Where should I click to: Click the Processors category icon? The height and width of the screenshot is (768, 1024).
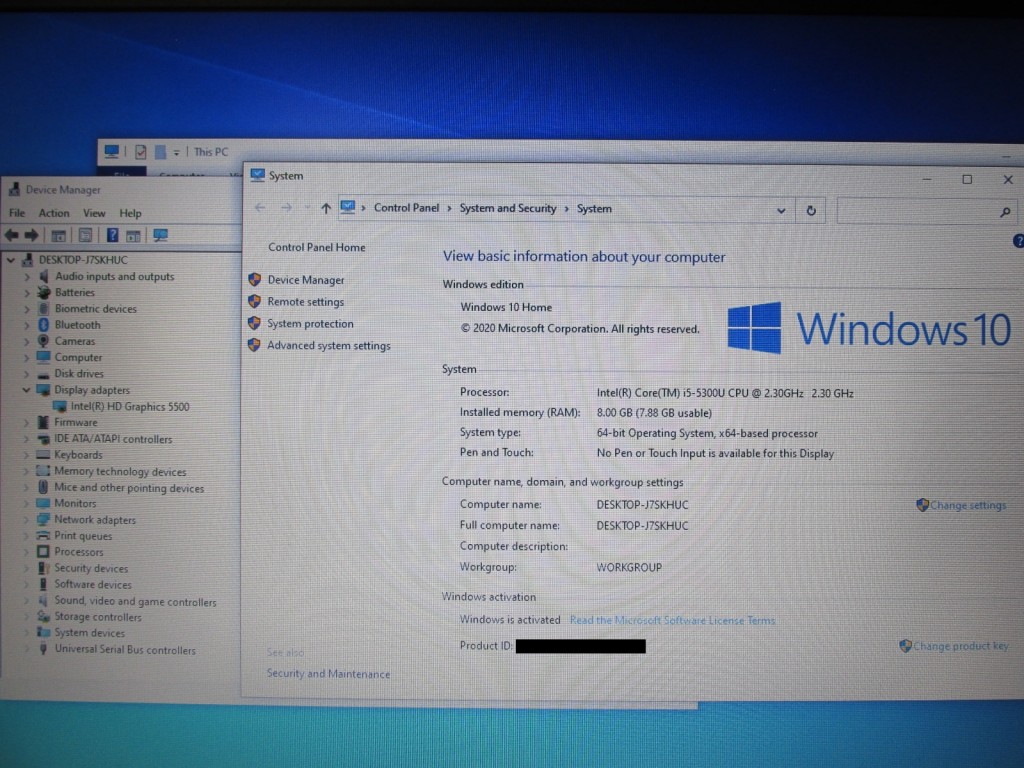coord(44,551)
